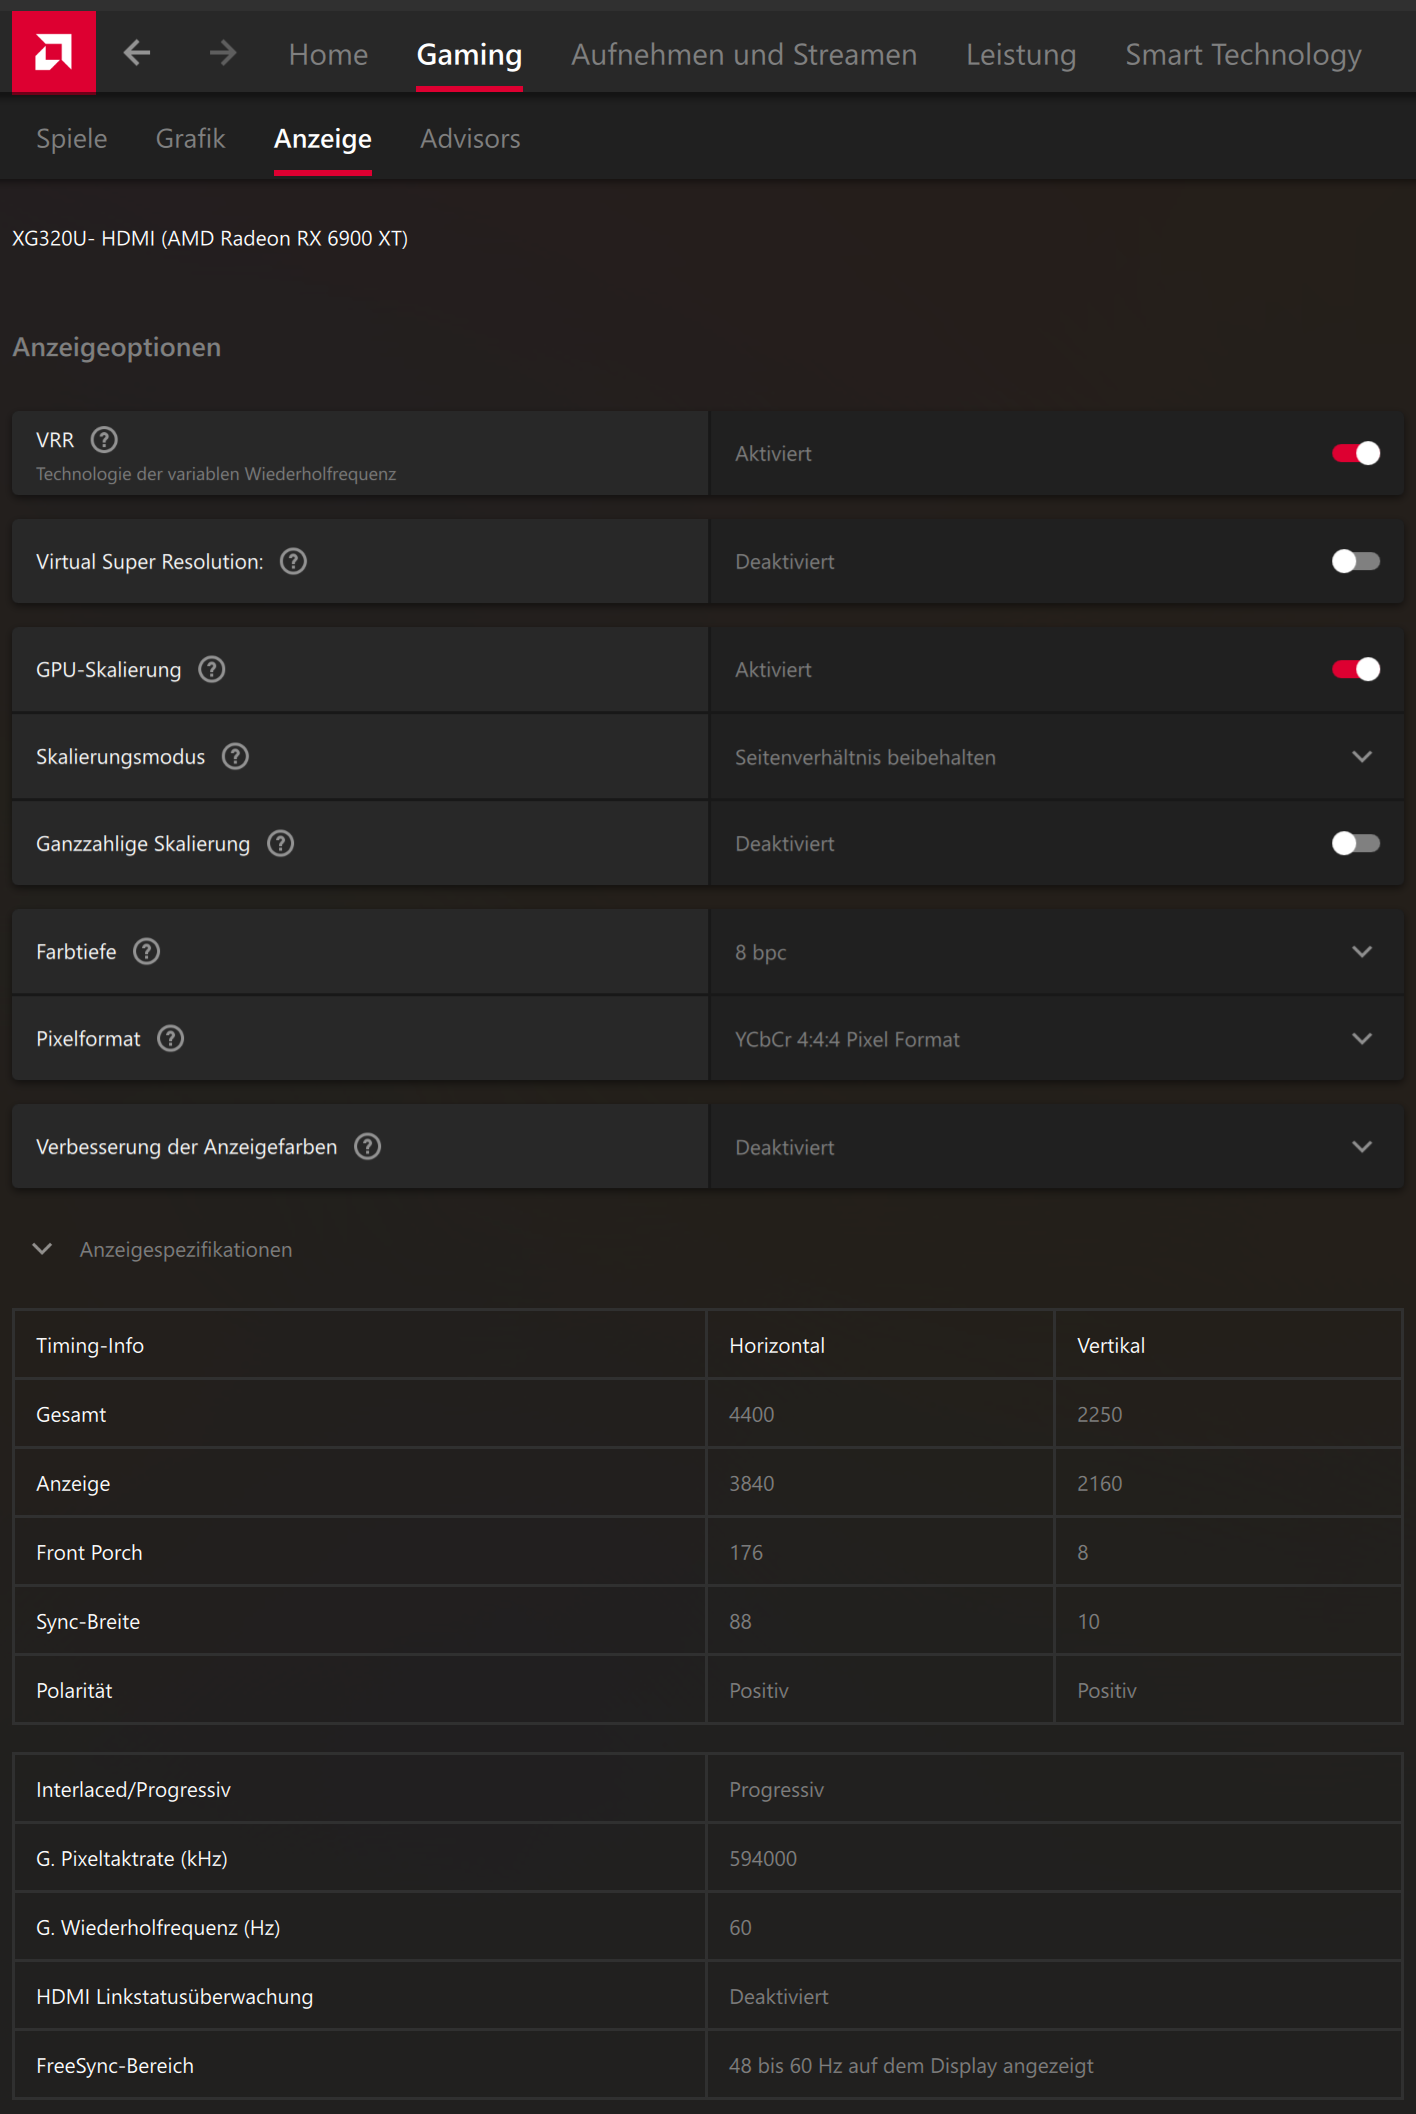
Task: Enable Virtual Super Resolution switch
Action: tap(1355, 562)
